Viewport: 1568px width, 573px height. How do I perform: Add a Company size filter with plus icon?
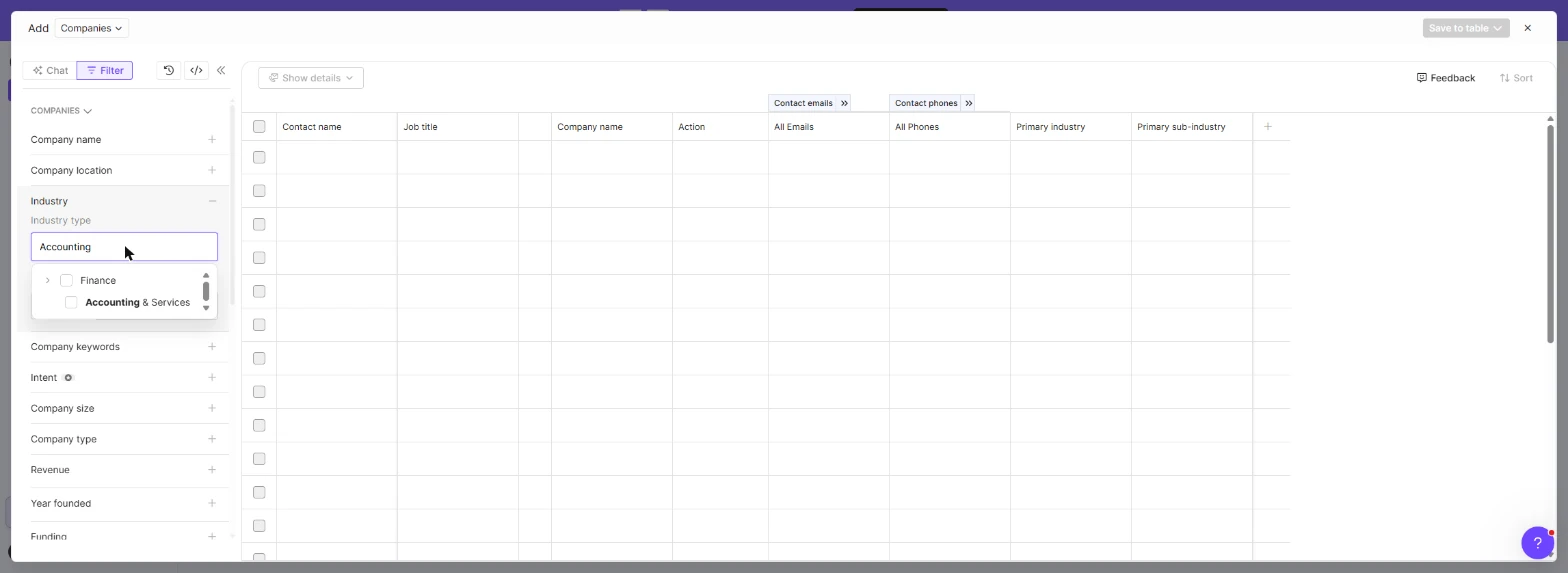(x=212, y=408)
